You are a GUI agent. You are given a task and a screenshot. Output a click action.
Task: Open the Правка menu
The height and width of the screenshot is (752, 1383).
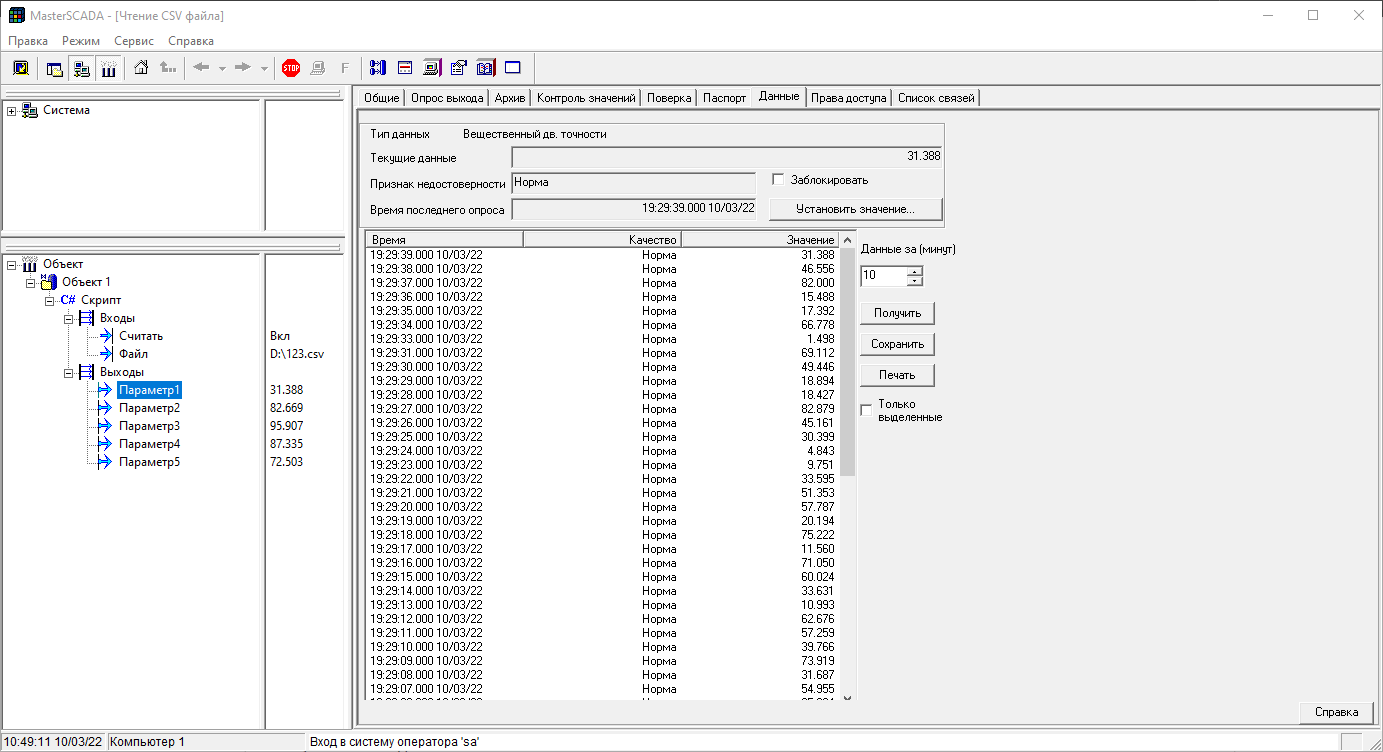tap(28, 41)
